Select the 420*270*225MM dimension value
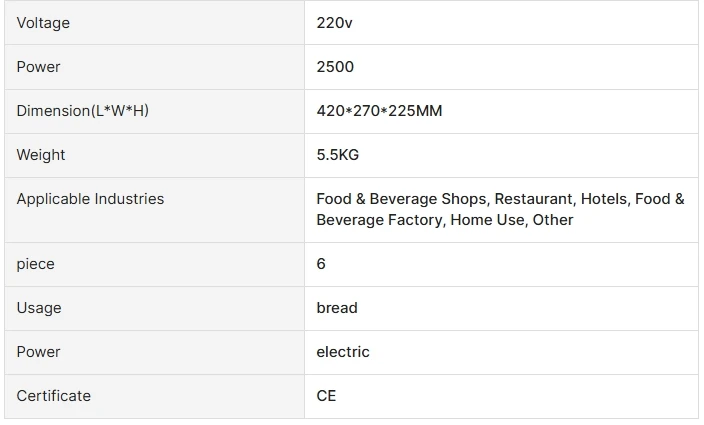Screen dimensions: 704x425 [x=379, y=111]
